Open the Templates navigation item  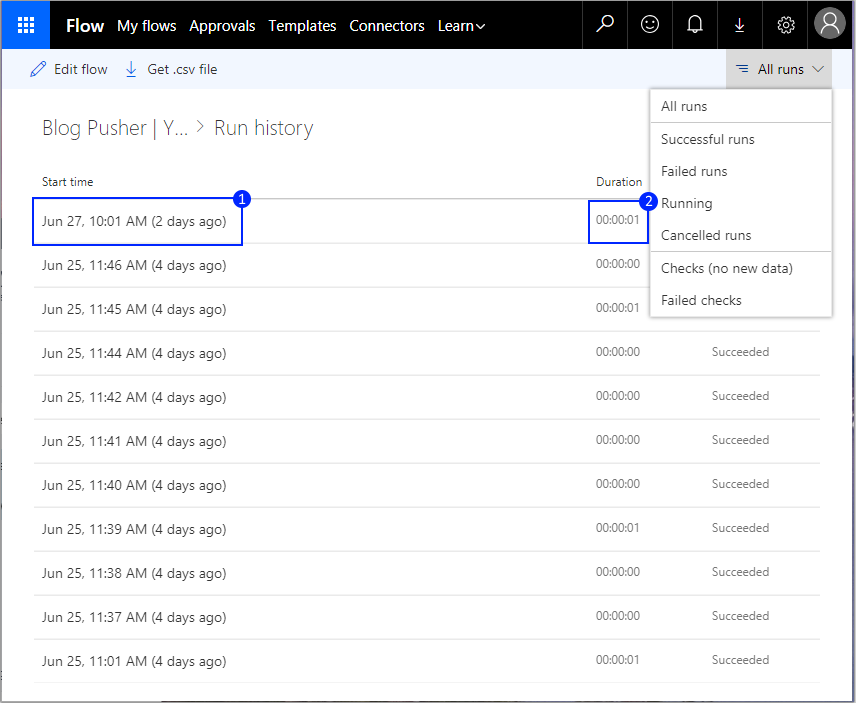pyautogui.click(x=302, y=26)
